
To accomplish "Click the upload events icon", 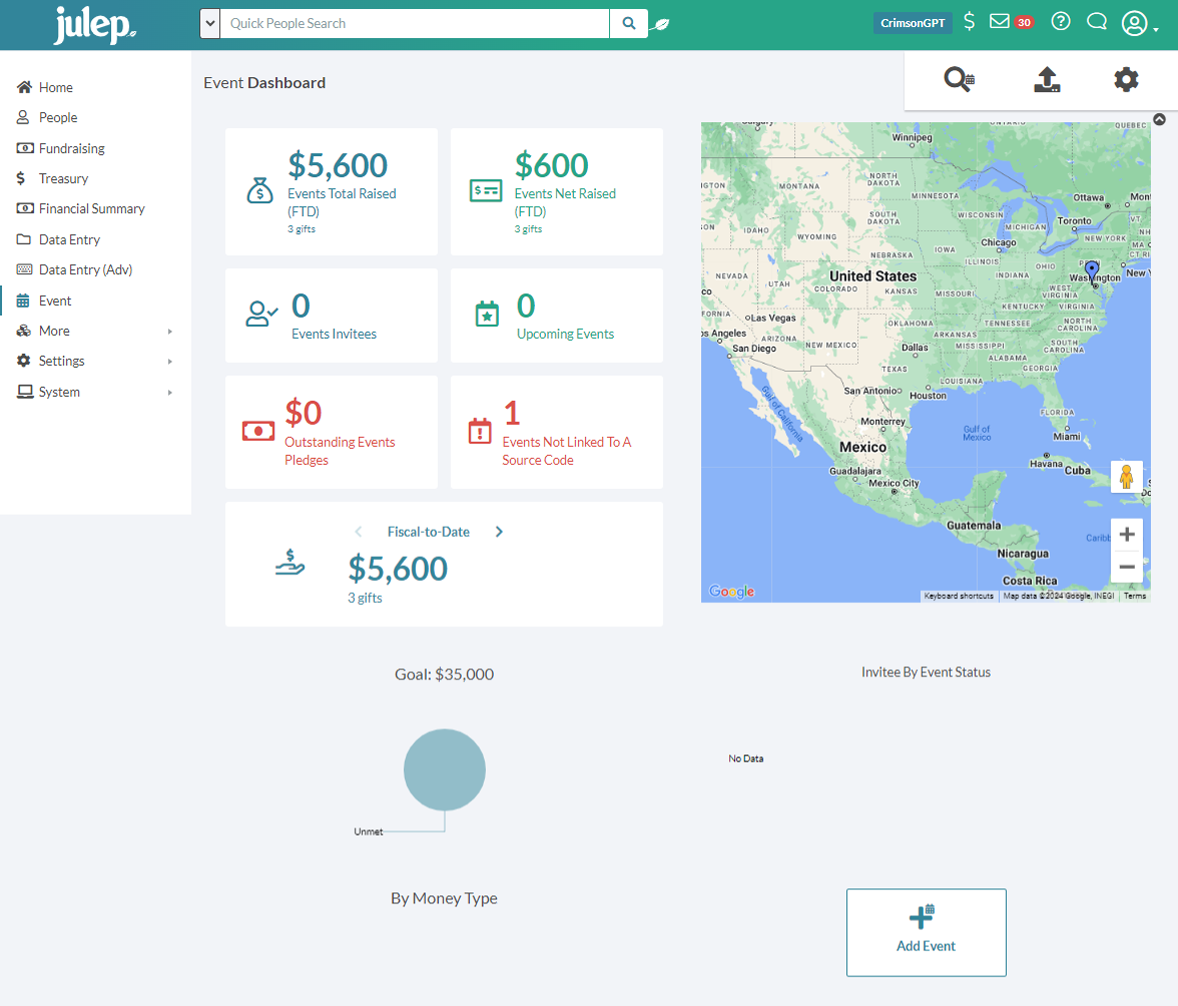I will click(1046, 80).
